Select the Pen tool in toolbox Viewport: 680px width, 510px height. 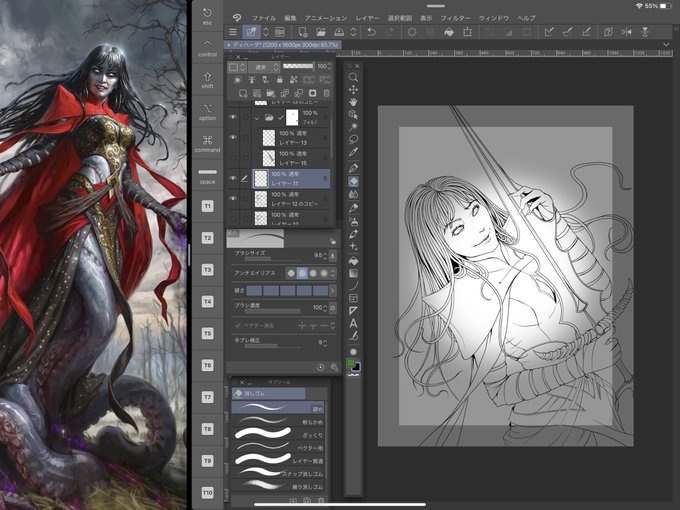pyautogui.click(x=353, y=168)
